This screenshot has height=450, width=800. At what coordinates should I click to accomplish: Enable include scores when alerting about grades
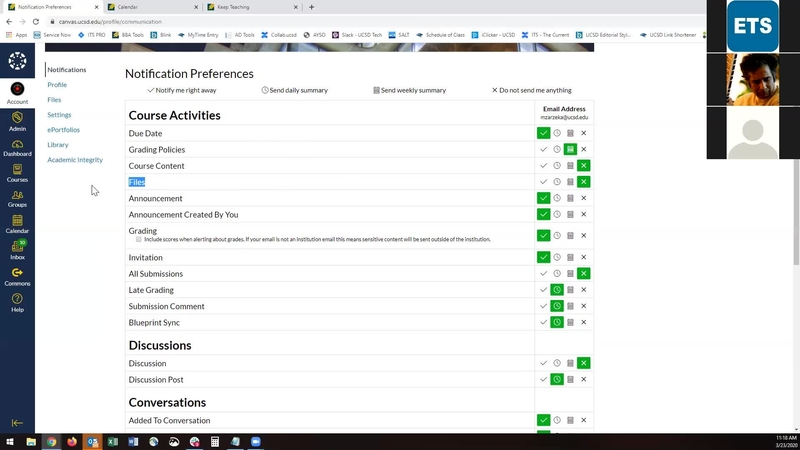click(x=139, y=240)
